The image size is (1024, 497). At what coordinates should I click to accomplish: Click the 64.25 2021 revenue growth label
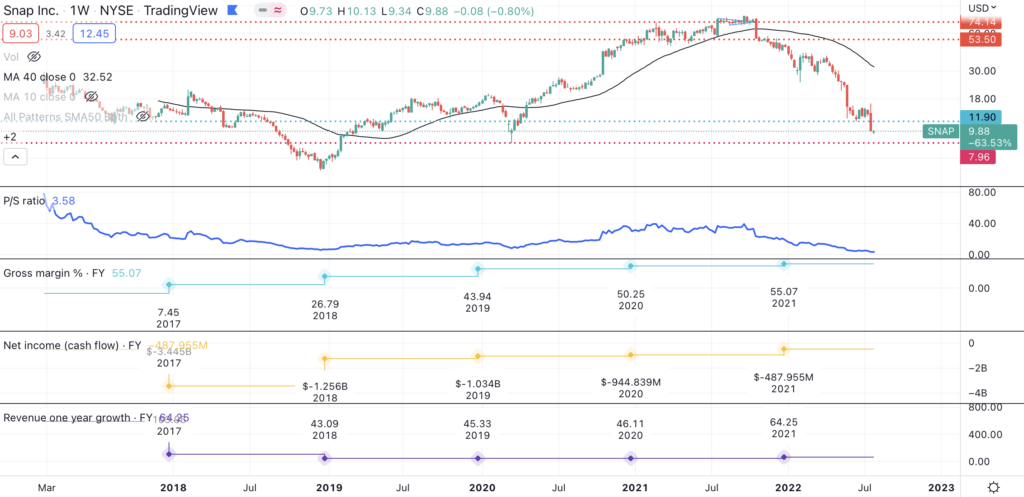(784, 428)
